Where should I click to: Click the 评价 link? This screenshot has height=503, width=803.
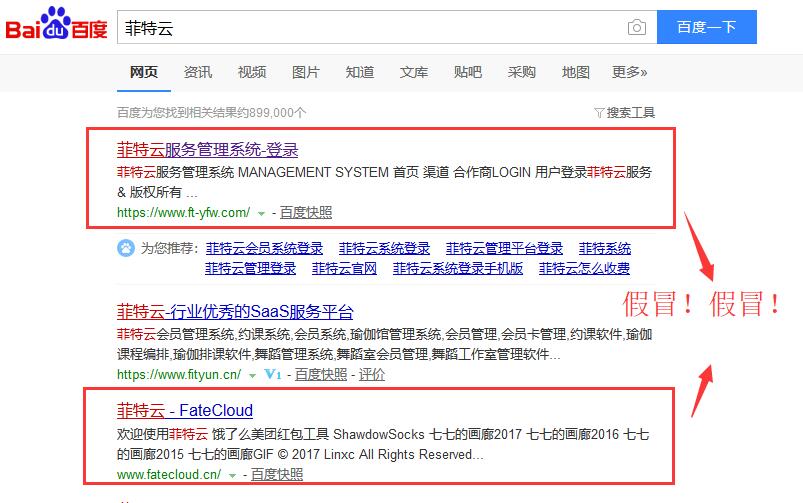coord(371,374)
